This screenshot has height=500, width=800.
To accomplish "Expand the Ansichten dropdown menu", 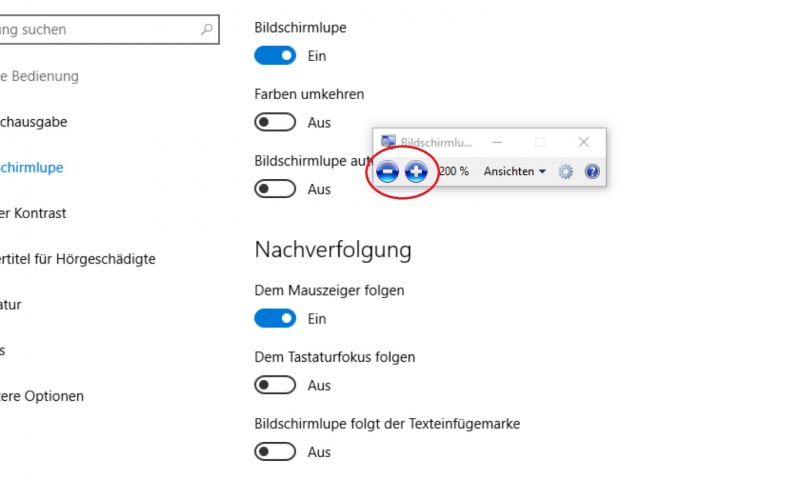I will click(x=515, y=171).
